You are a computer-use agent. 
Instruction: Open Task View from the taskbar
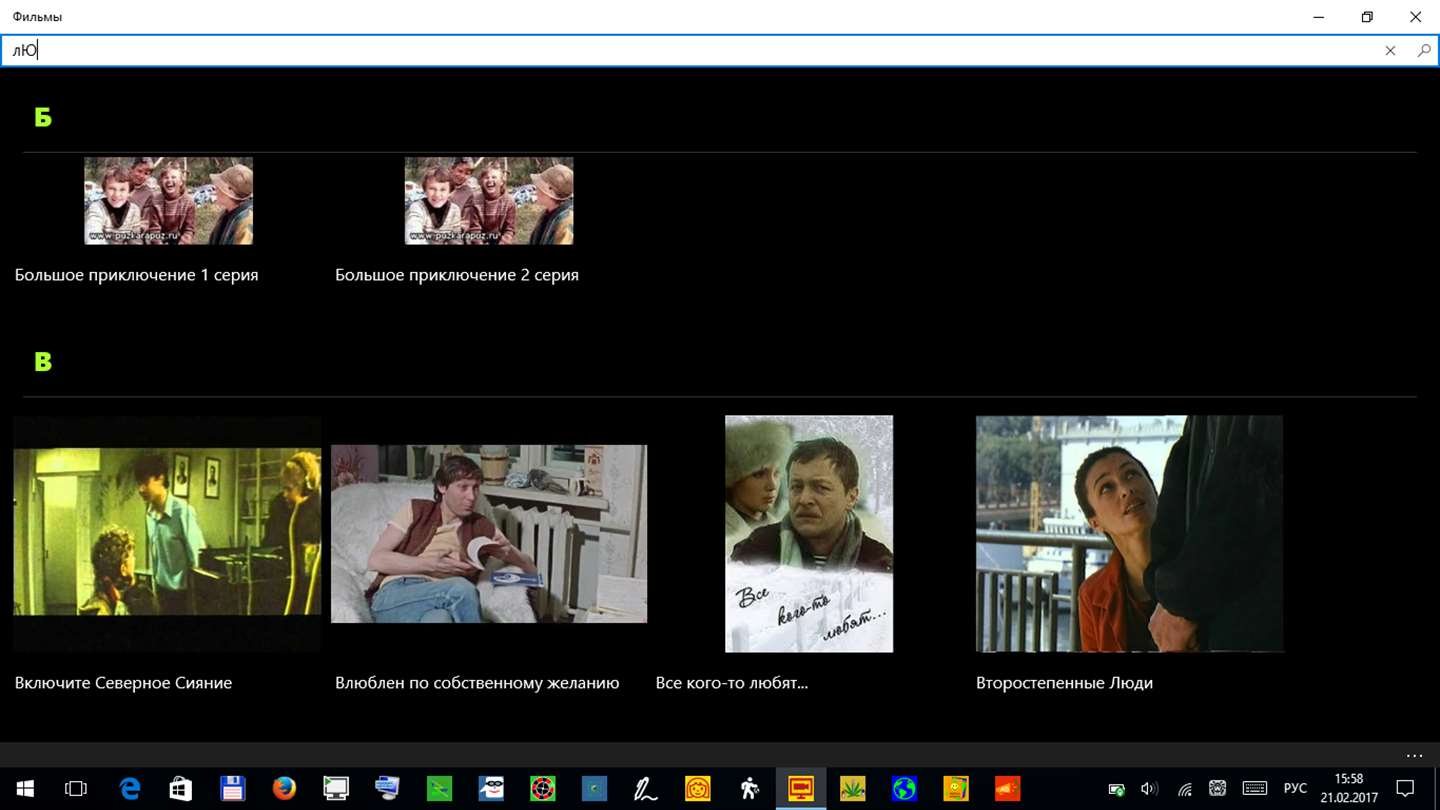pyautogui.click(x=76, y=789)
